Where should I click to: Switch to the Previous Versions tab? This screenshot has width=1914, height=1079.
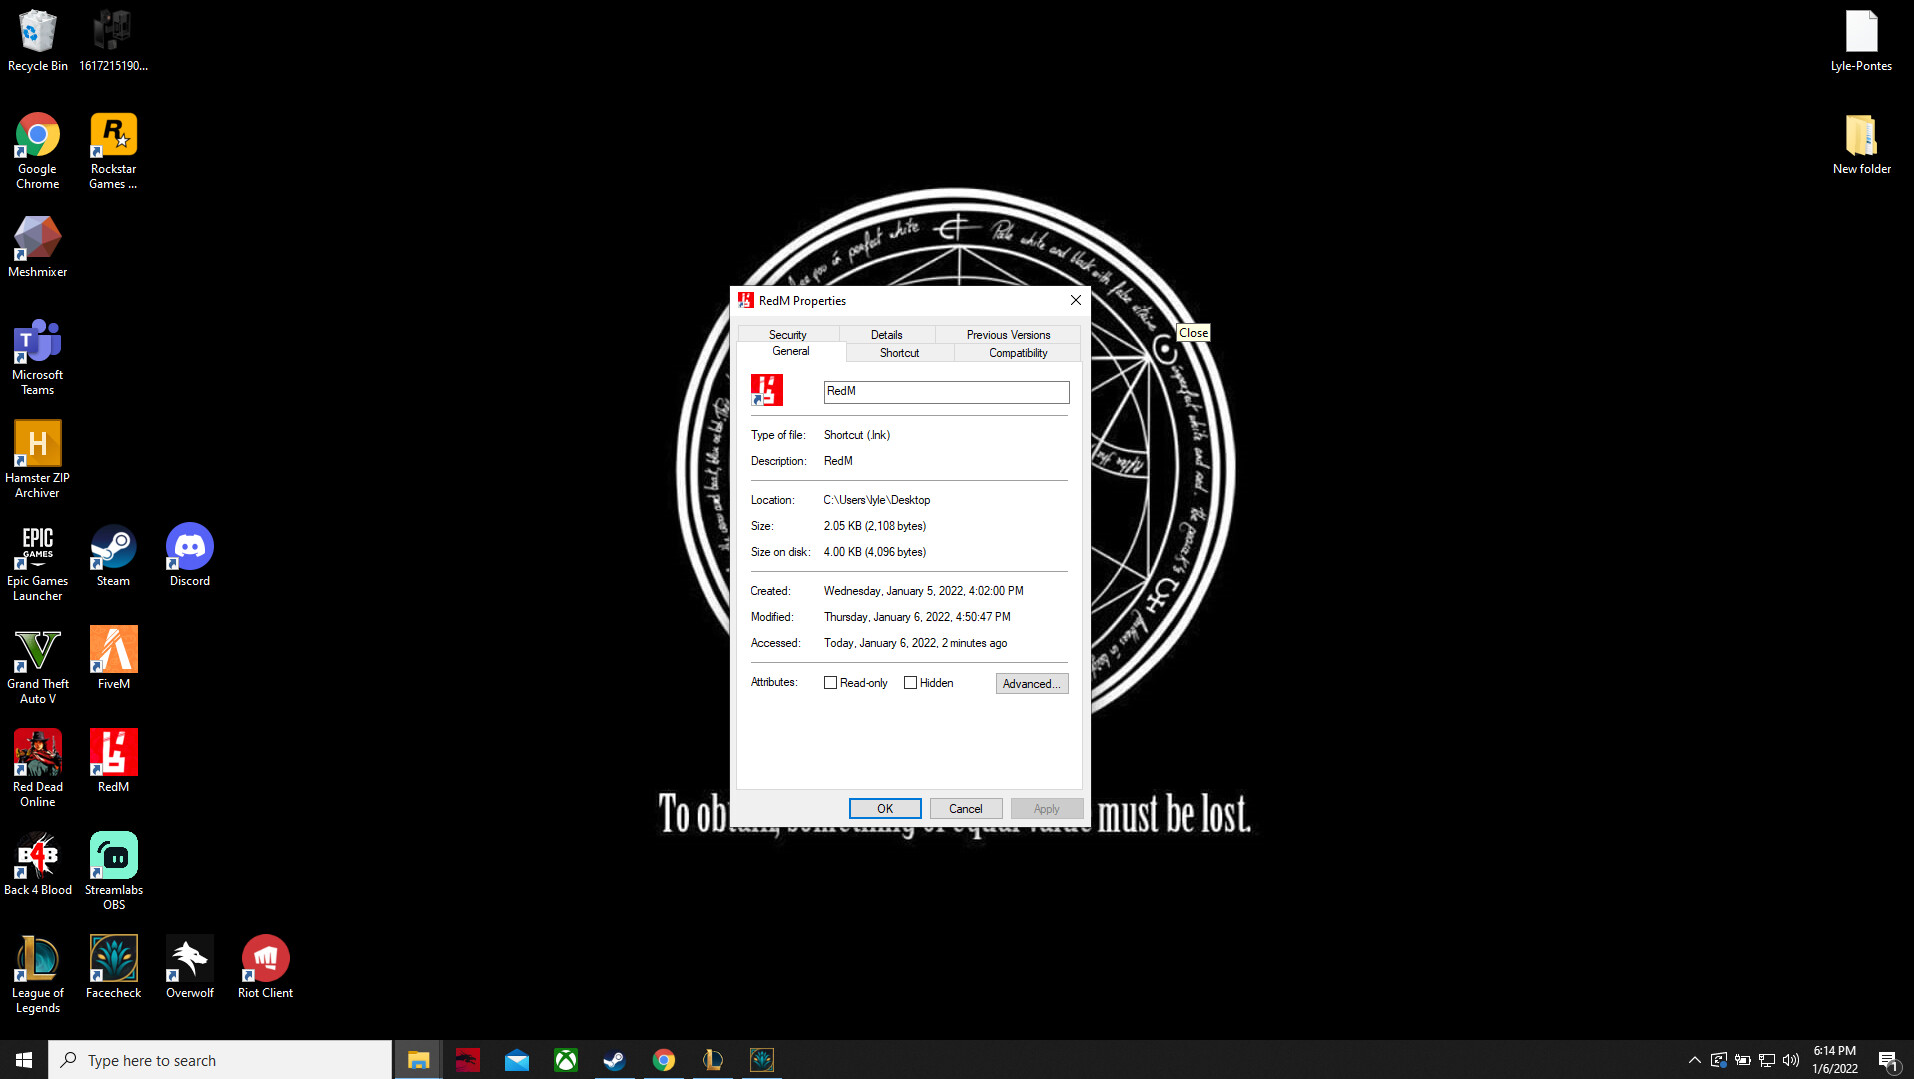[1008, 335]
